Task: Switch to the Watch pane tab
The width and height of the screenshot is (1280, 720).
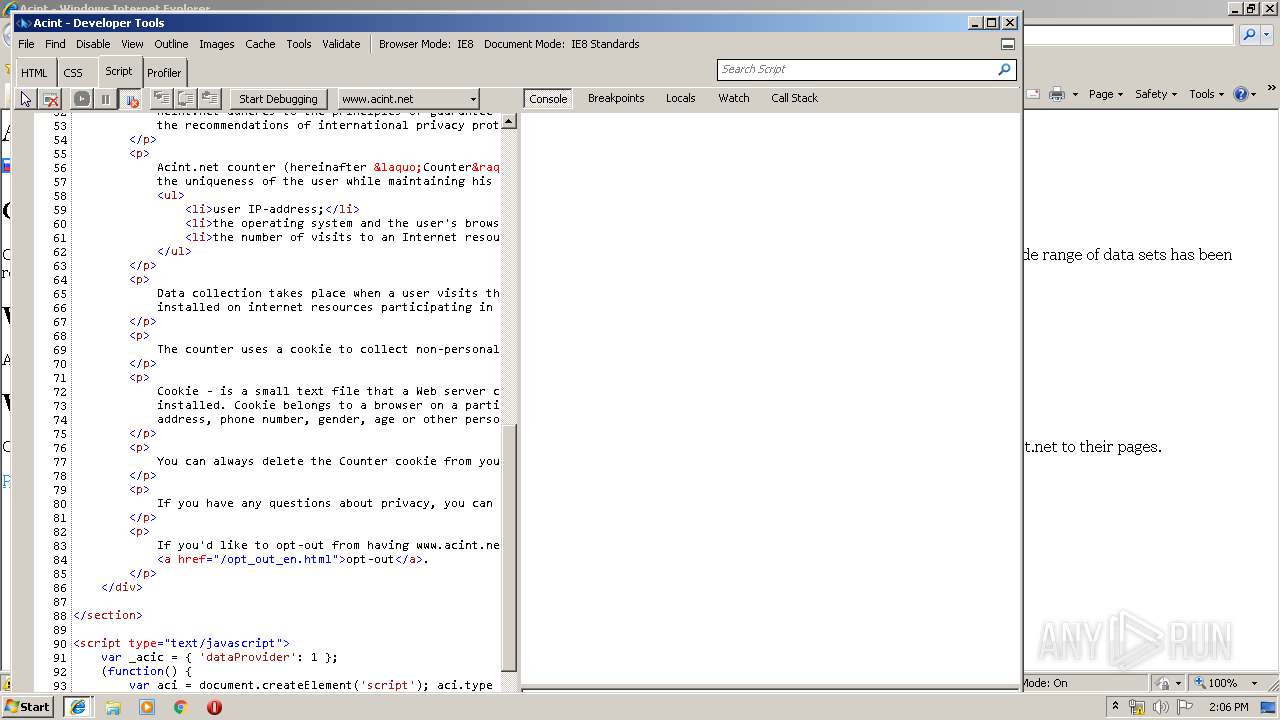Action: (x=734, y=98)
